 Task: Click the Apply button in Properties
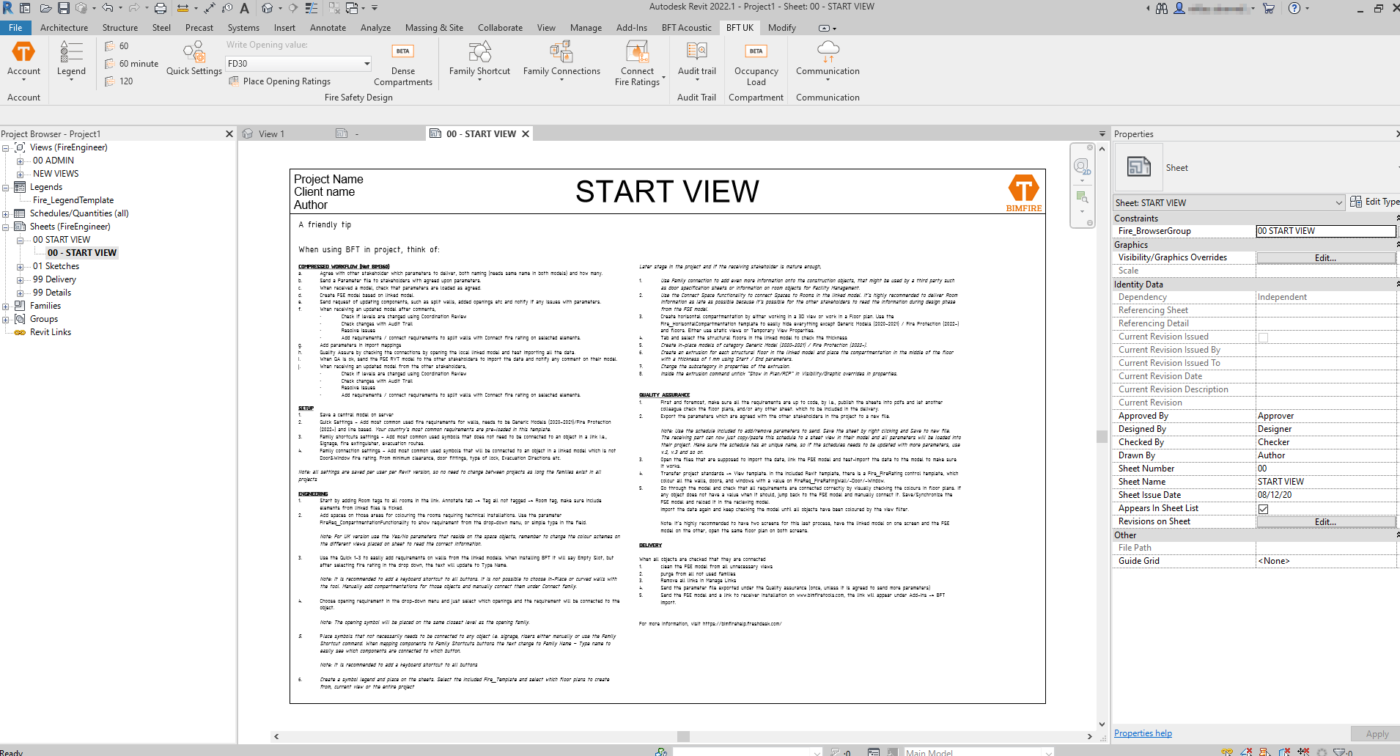tap(1376, 734)
